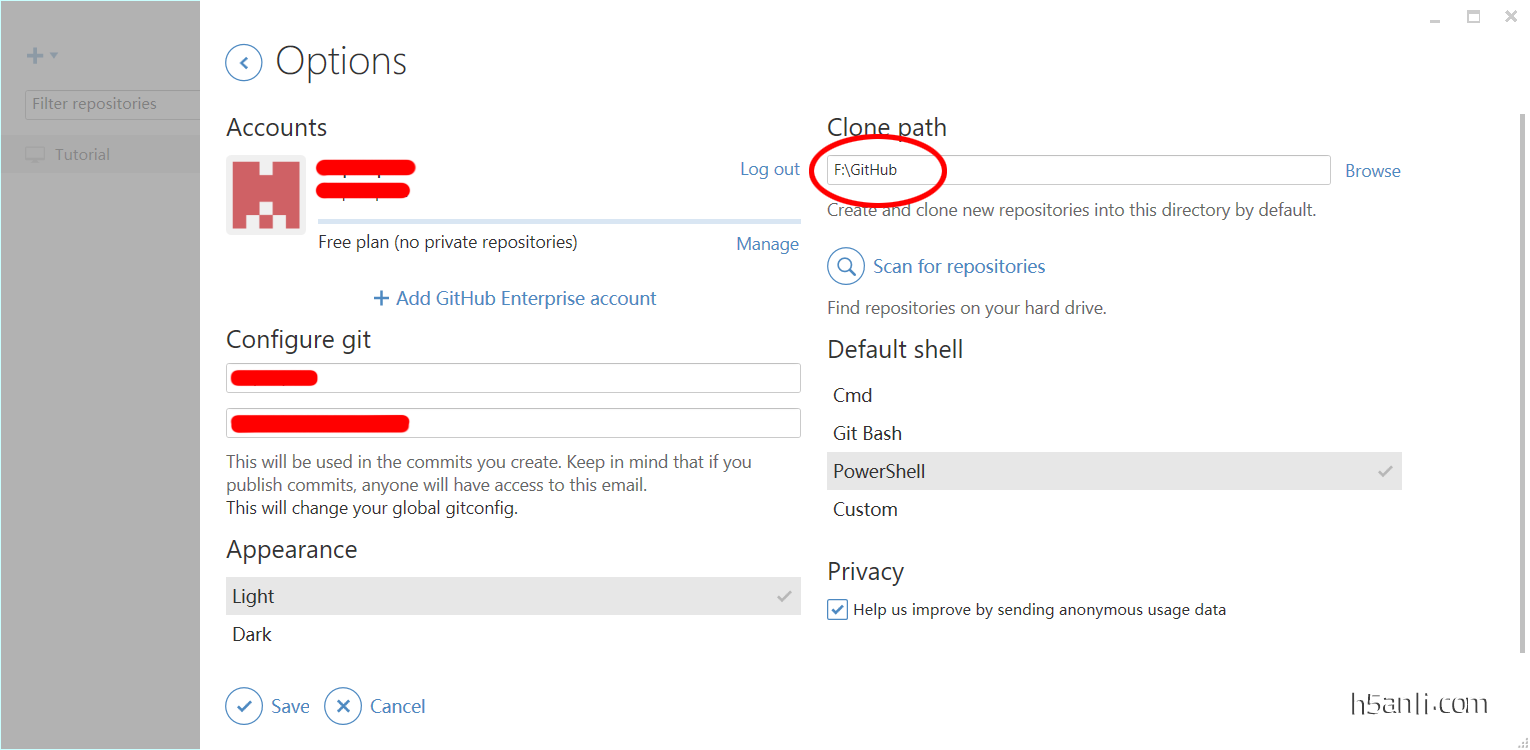The image size is (1530, 750).
Task: Log out of the GitHub account
Action: pyautogui.click(x=770, y=169)
